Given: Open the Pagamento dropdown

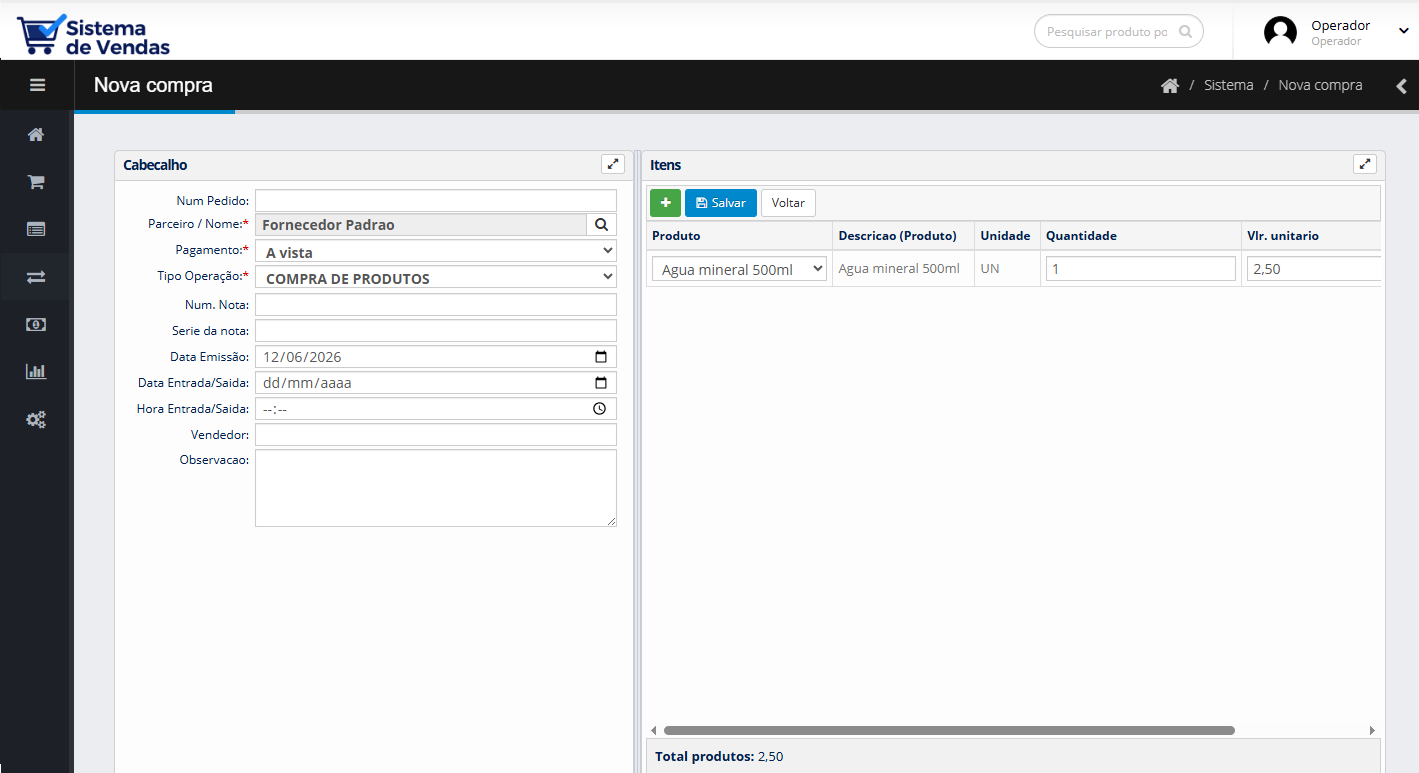Looking at the screenshot, I should [436, 251].
